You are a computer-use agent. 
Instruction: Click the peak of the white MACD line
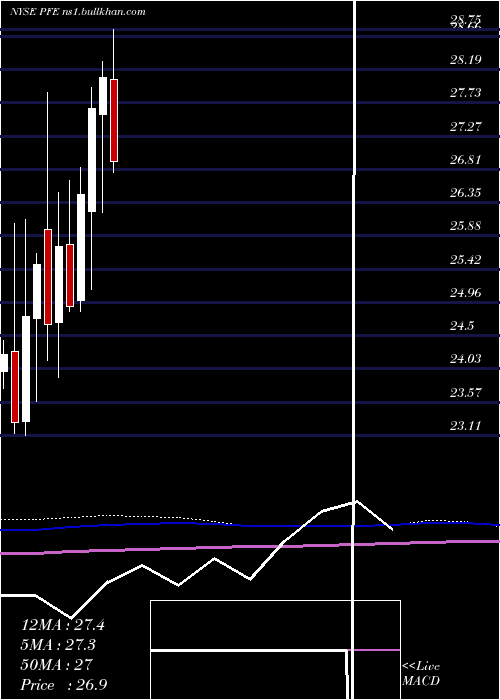[357, 502]
